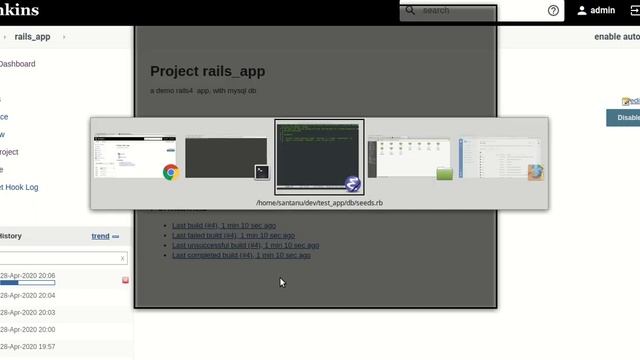Image resolution: width=640 pixels, height=360 pixels.
Task: Select the file manager window thumbnail
Action: pyautogui.click(x=409, y=158)
